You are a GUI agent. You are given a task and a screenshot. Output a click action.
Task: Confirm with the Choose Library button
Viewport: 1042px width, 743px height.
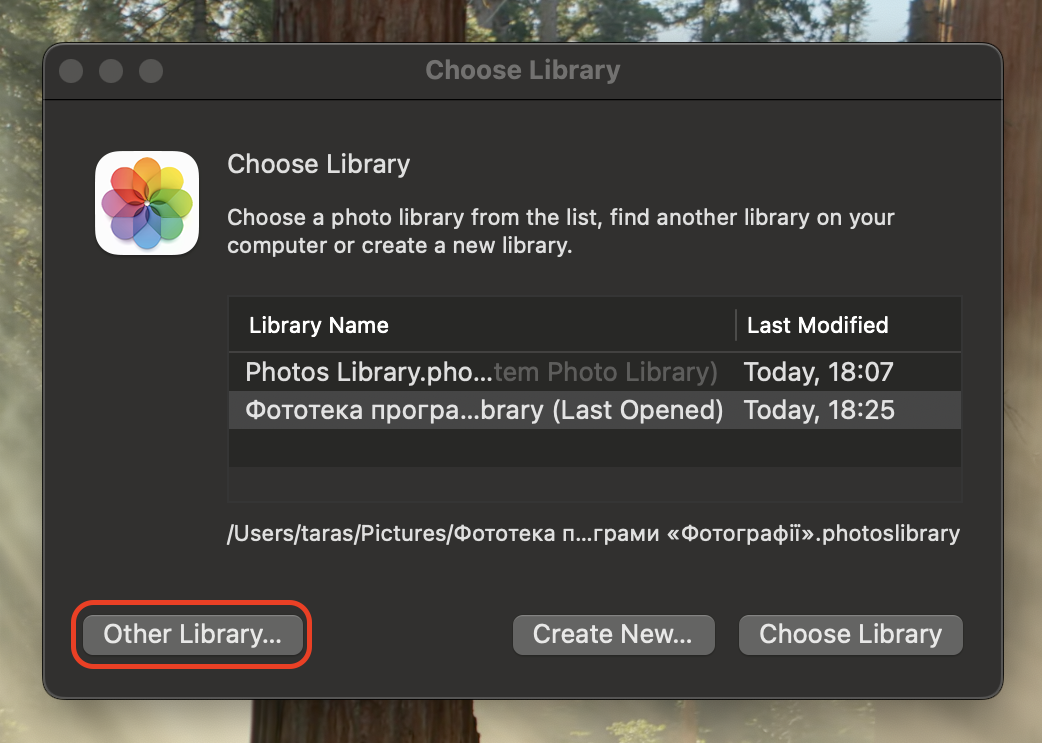(x=849, y=634)
